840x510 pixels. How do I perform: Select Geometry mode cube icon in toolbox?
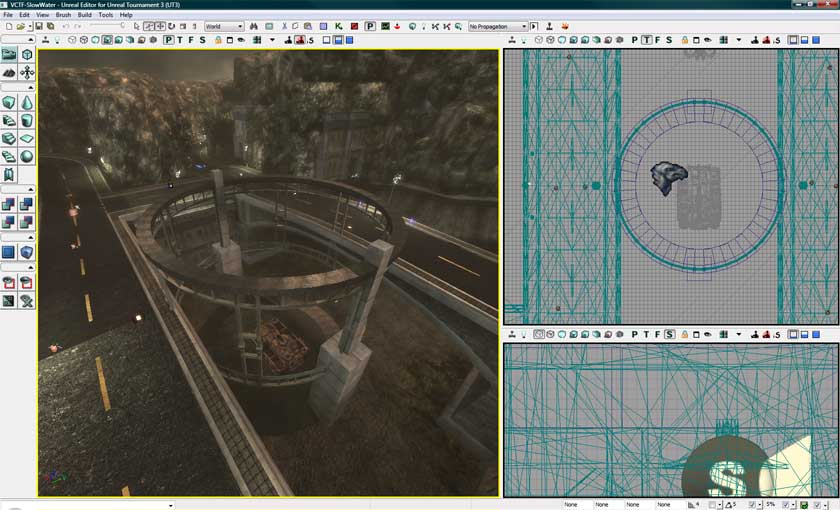[x=27, y=54]
